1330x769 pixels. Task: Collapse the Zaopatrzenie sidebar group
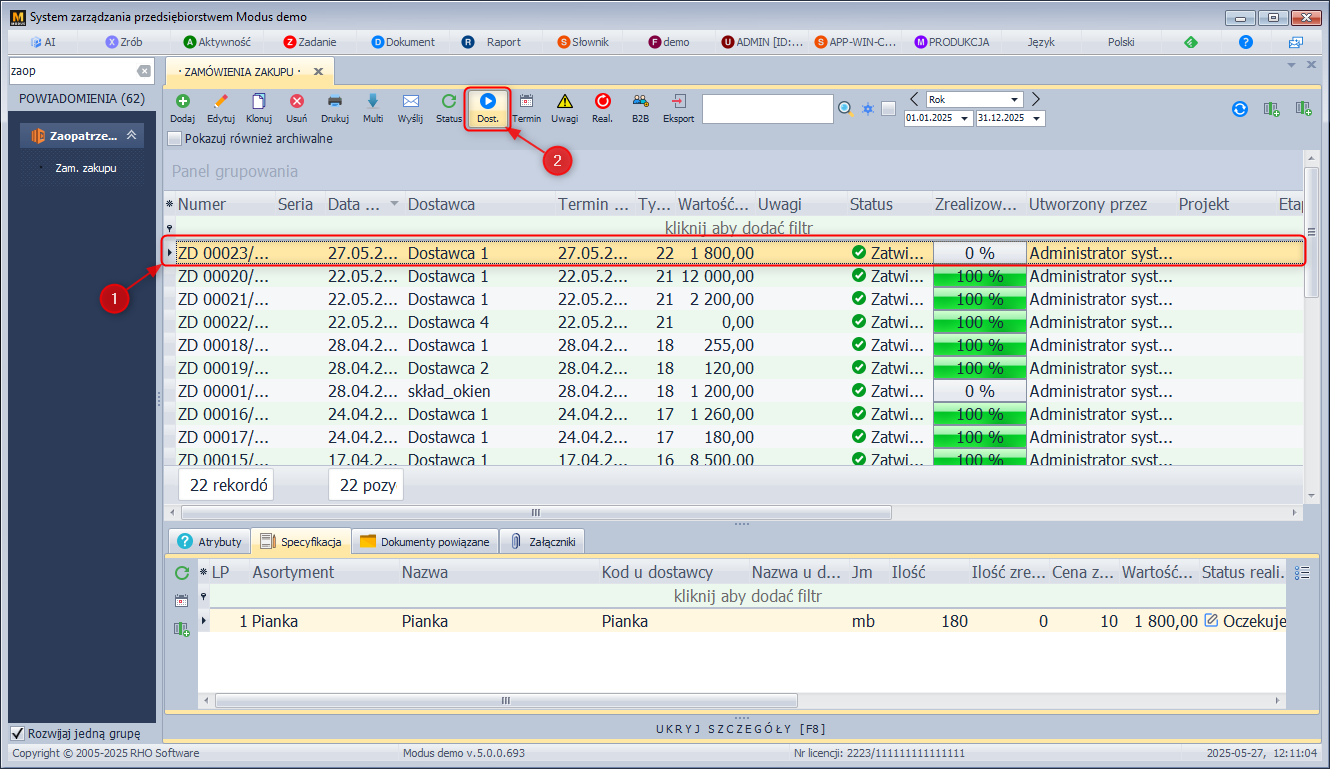click(130, 136)
